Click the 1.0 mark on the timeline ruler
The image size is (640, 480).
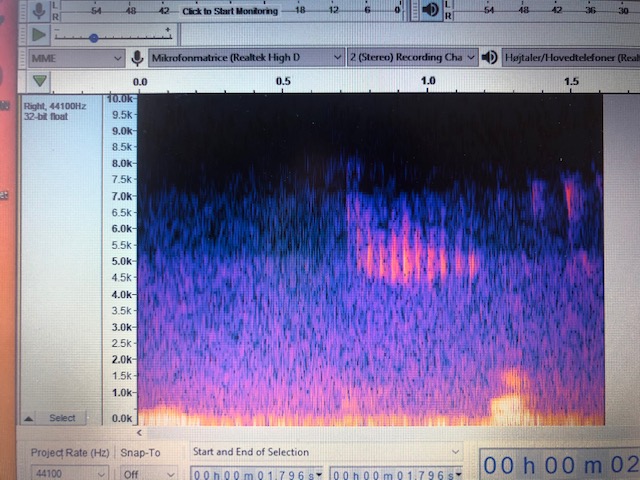pyautogui.click(x=429, y=81)
